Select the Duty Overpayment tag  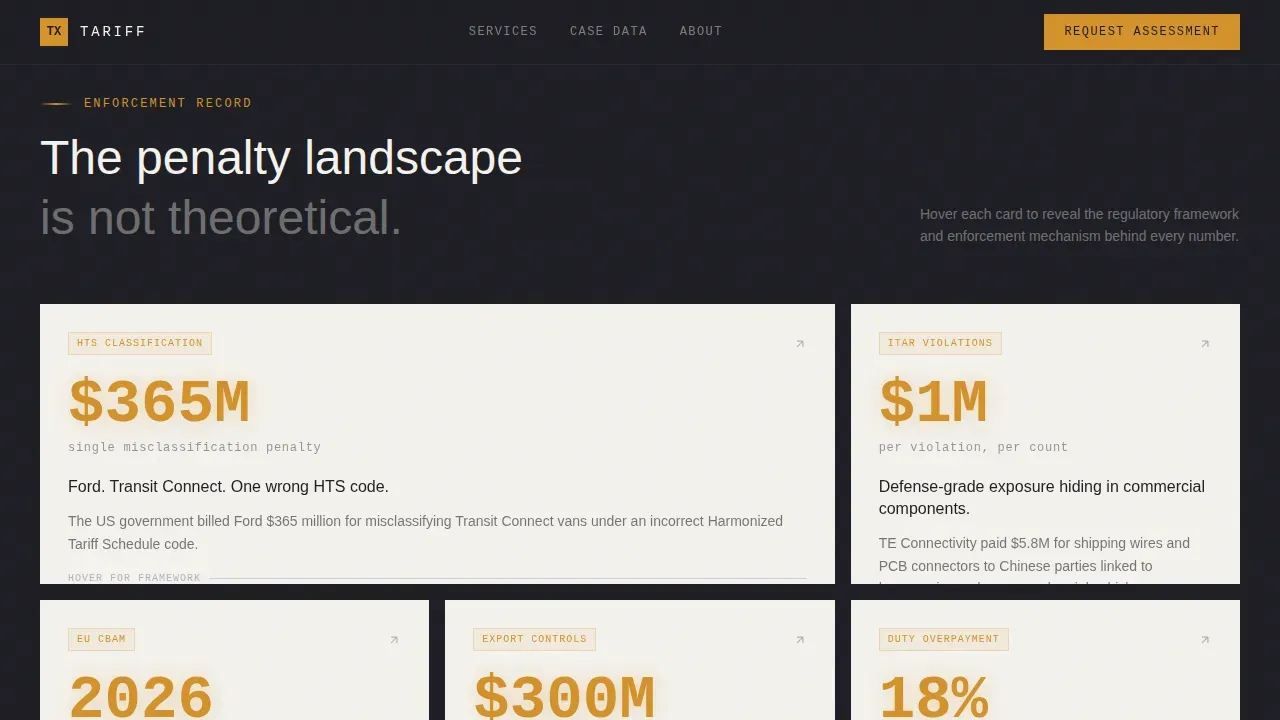click(x=944, y=639)
